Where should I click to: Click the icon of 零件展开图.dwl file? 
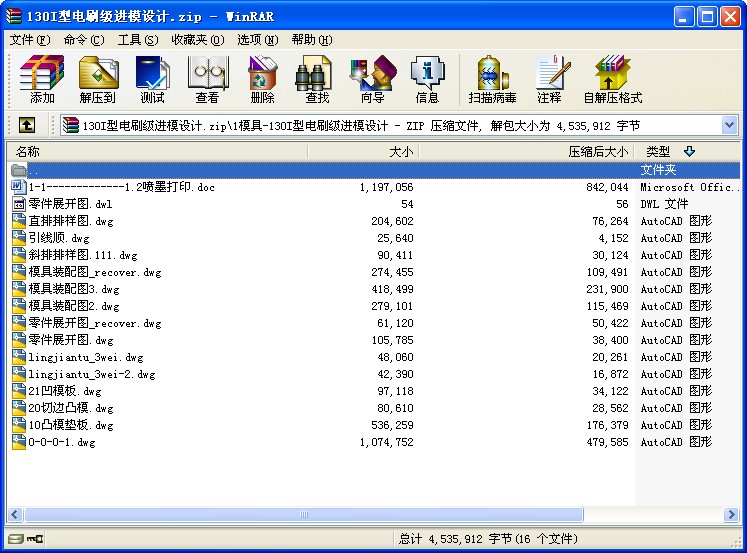pyautogui.click(x=19, y=204)
